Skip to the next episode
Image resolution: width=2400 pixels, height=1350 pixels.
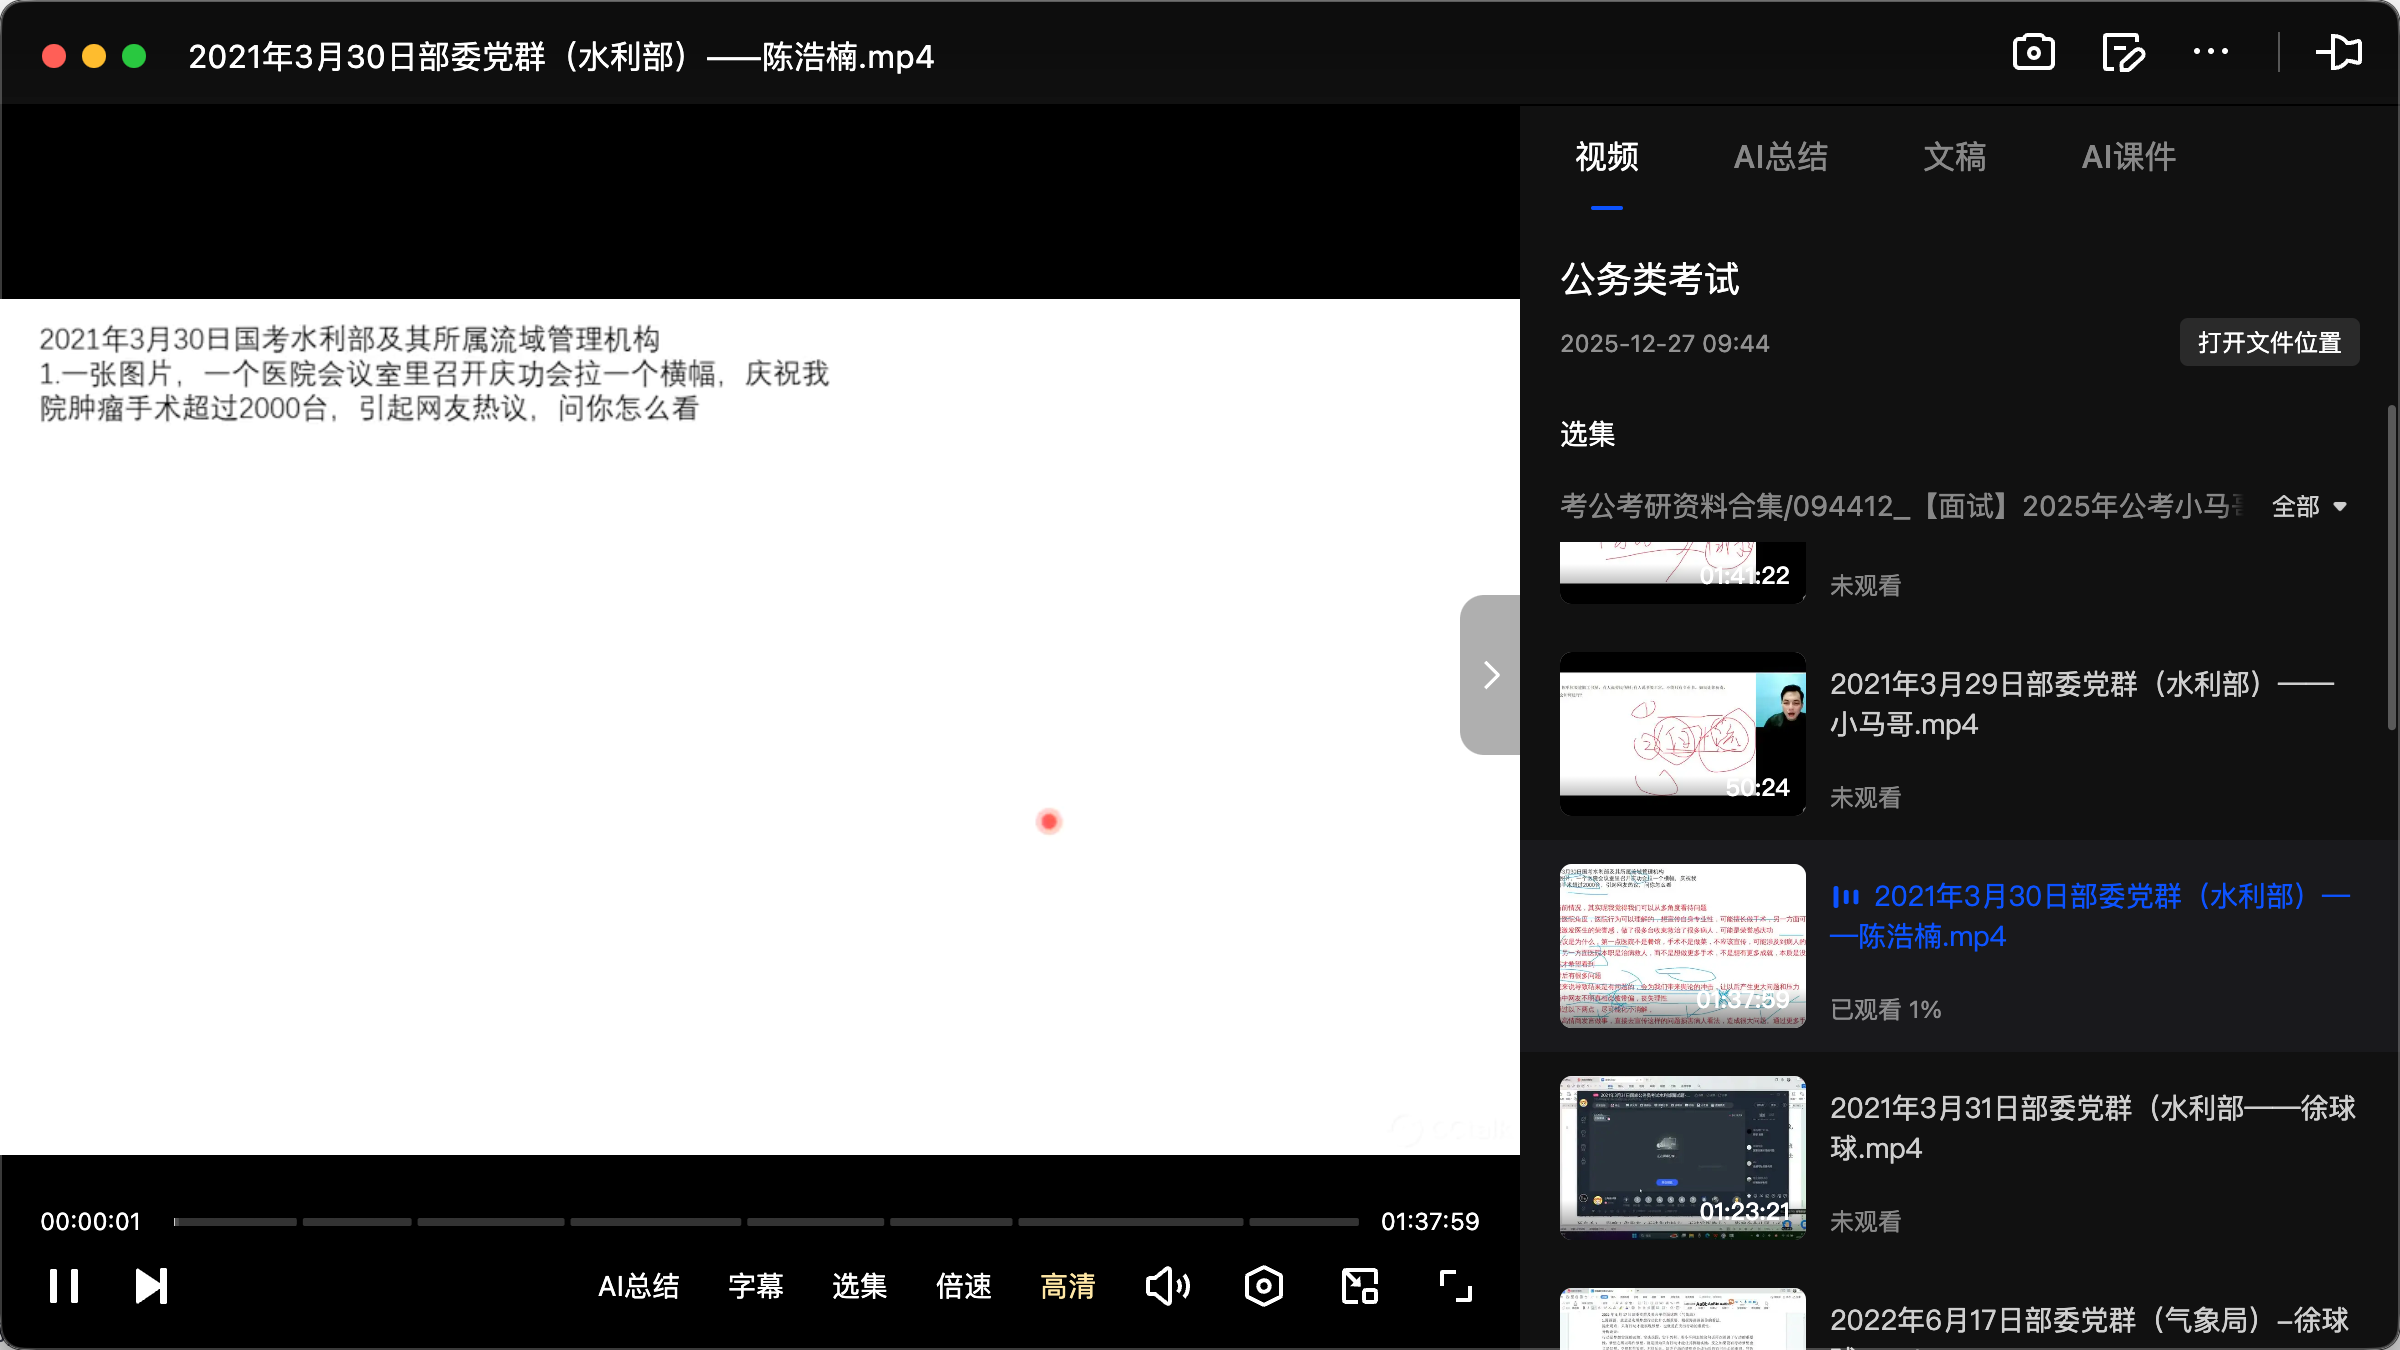tap(150, 1286)
